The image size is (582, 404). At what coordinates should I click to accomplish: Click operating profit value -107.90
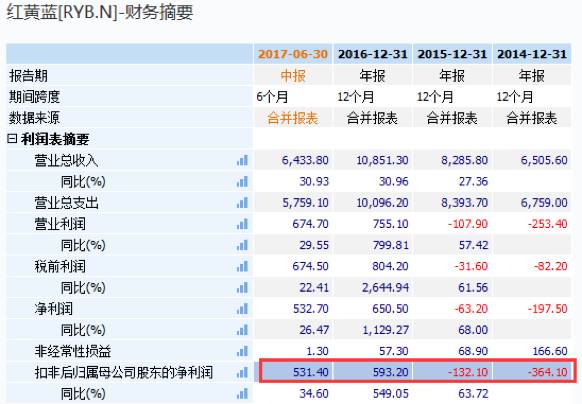pos(468,224)
